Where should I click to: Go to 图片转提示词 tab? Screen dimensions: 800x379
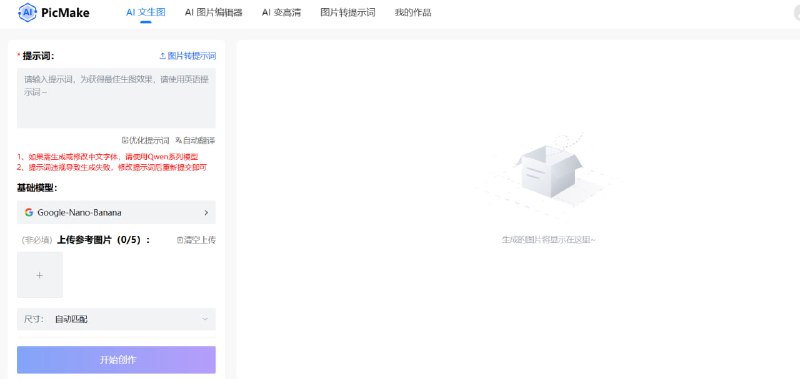click(347, 12)
